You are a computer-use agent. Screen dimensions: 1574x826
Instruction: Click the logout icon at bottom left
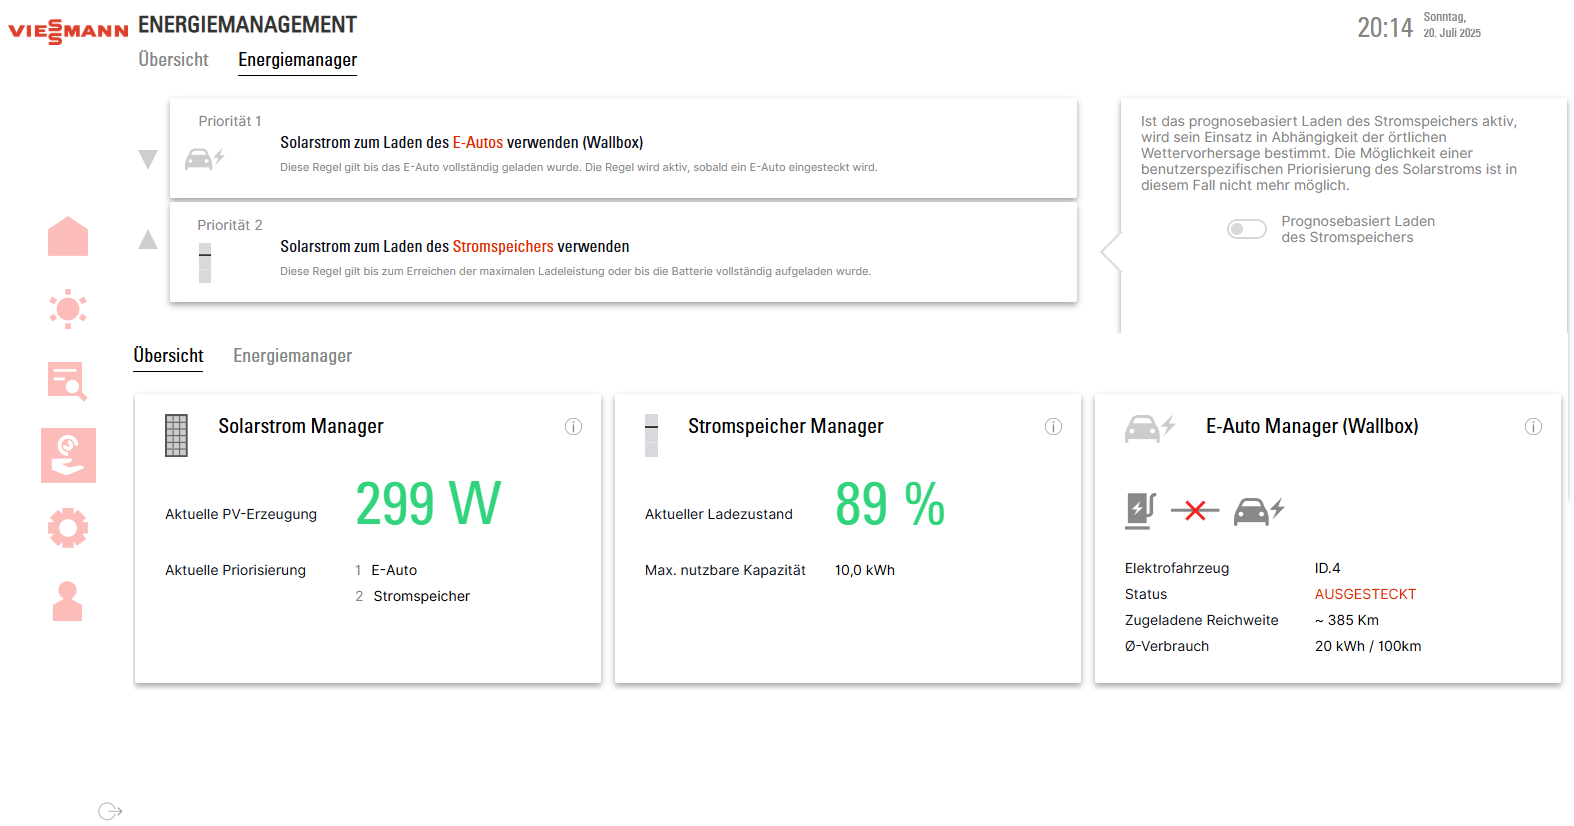click(x=110, y=811)
